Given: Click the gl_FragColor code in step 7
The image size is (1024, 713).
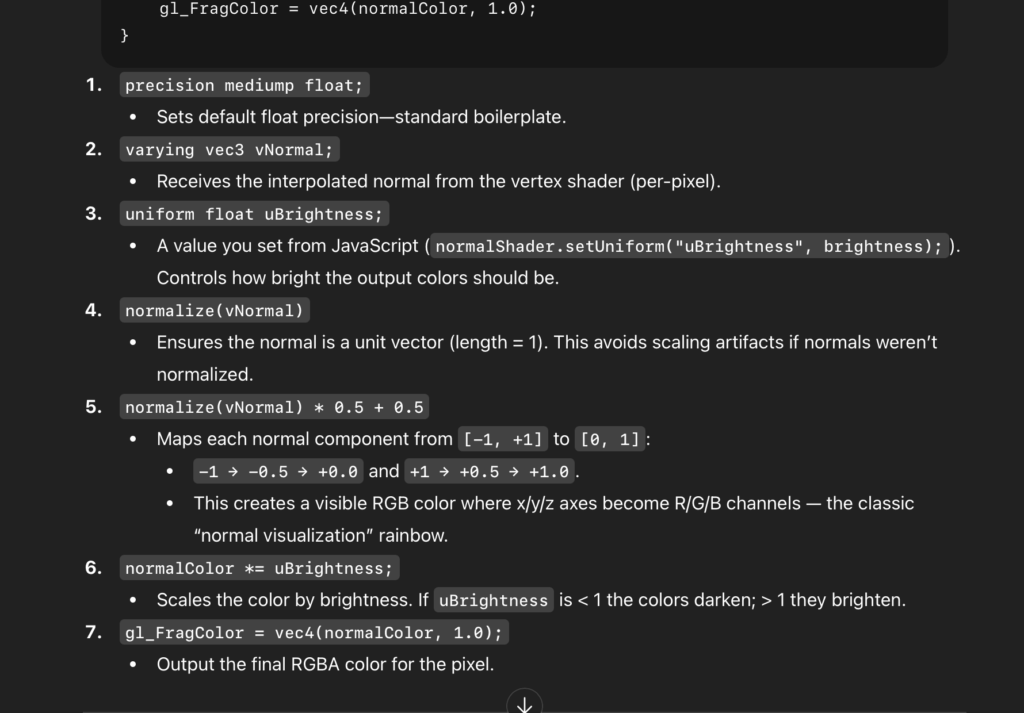Looking at the screenshot, I should [x=314, y=633].
